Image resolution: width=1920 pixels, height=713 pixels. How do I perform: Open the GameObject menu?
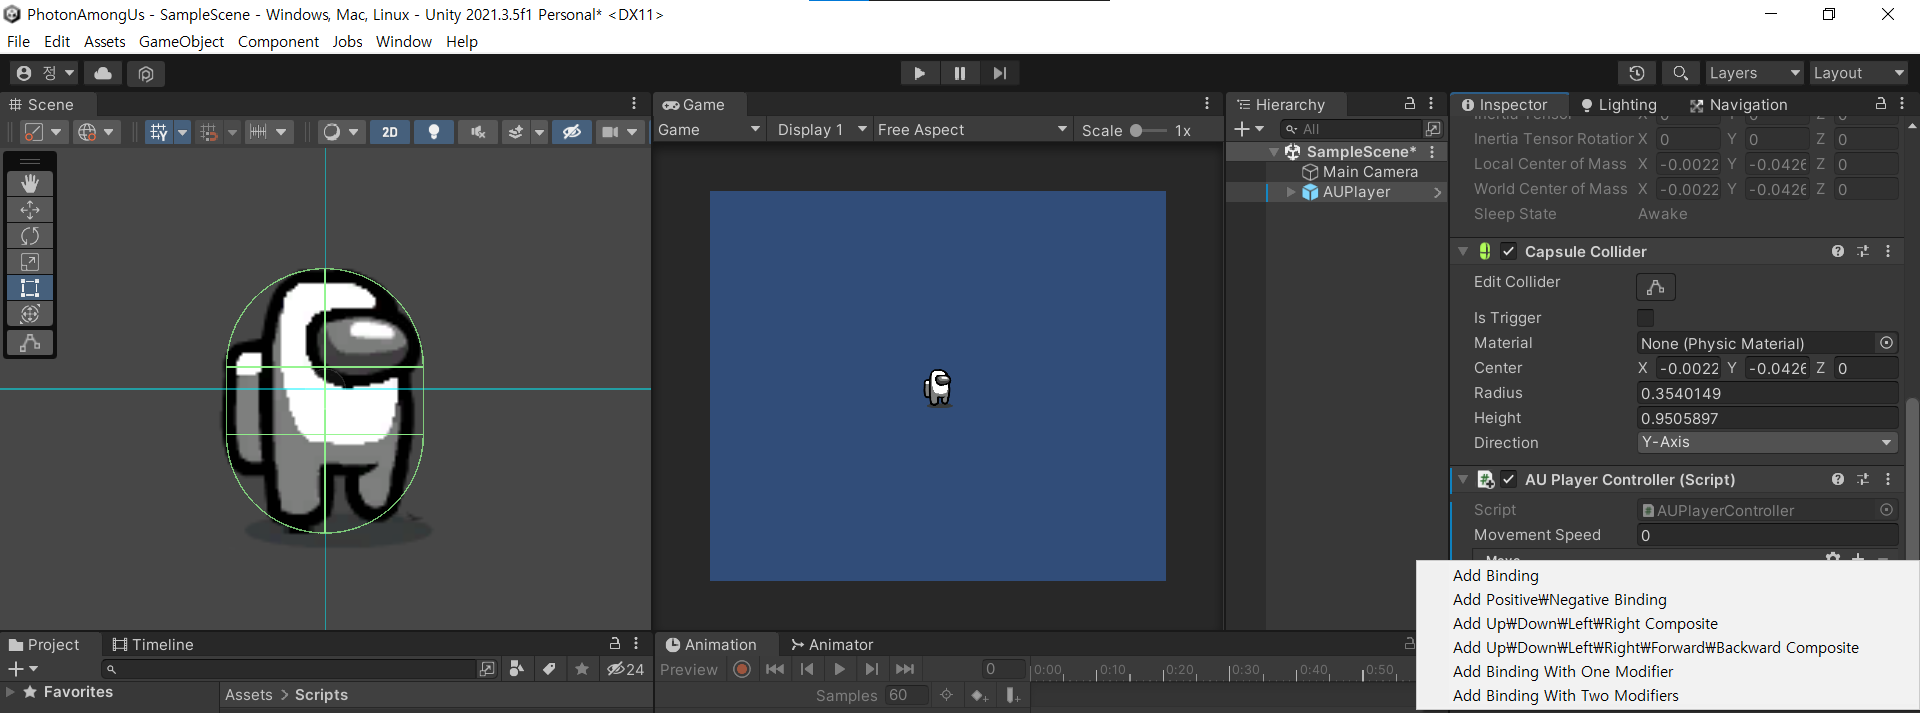181,42
